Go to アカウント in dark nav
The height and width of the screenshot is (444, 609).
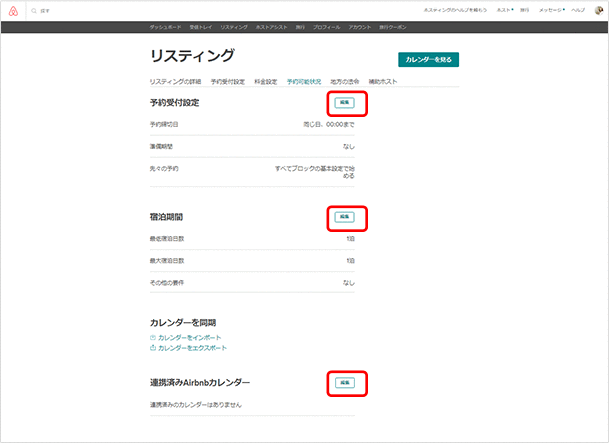click(x=360, y=27)
